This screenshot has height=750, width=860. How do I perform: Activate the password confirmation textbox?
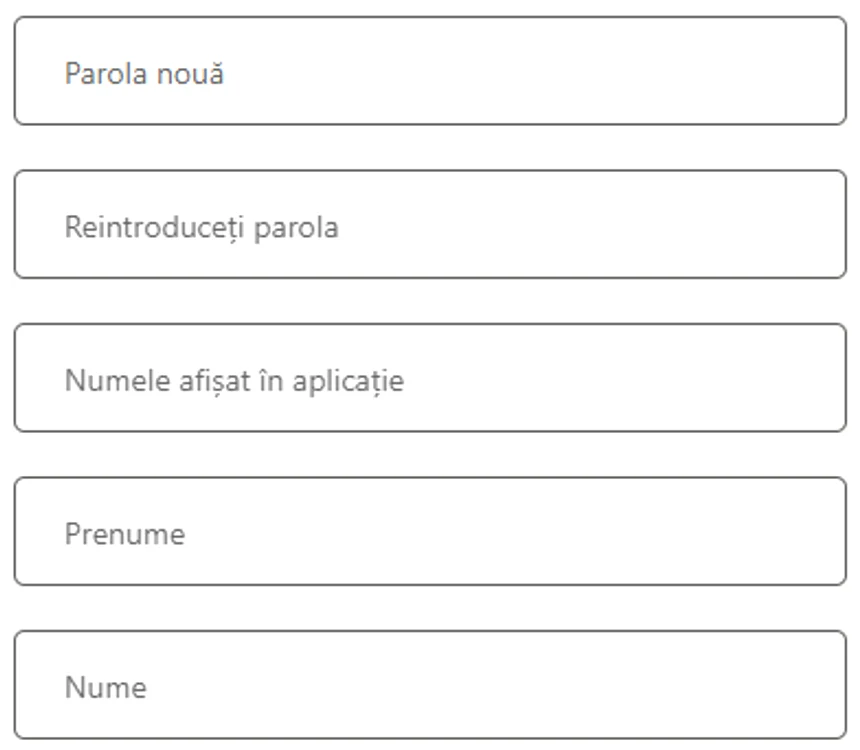(x=430, y=224)
